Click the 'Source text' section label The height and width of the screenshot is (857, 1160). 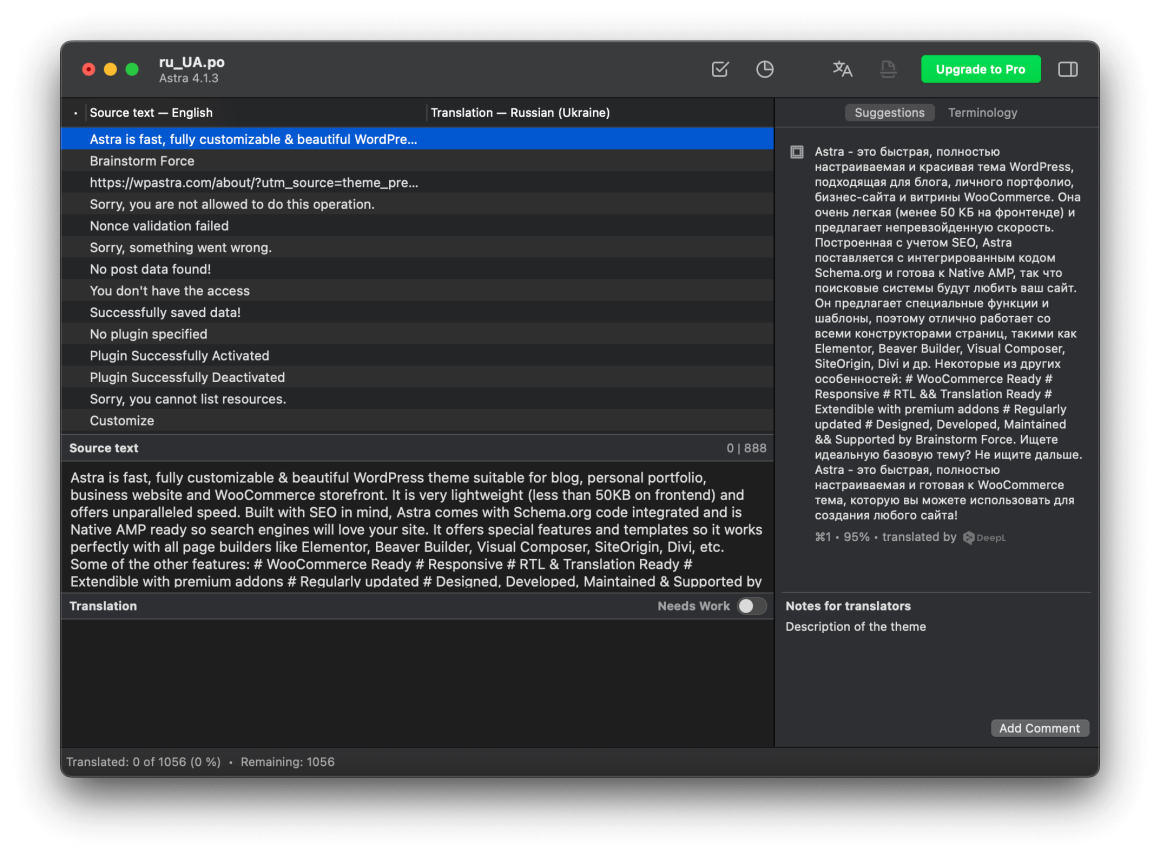tap(104, 448)
